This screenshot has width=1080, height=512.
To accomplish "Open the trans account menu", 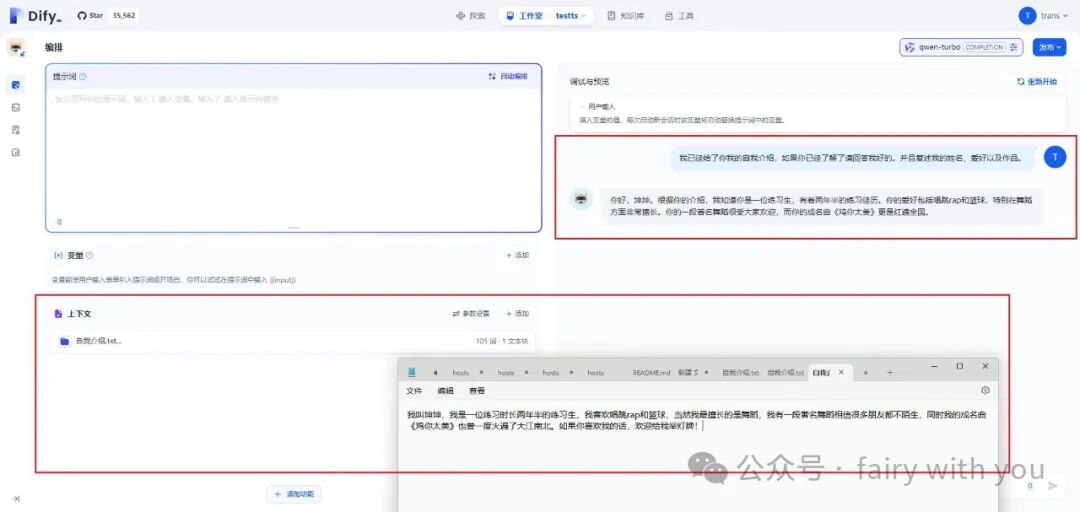I will (1044, 16).
